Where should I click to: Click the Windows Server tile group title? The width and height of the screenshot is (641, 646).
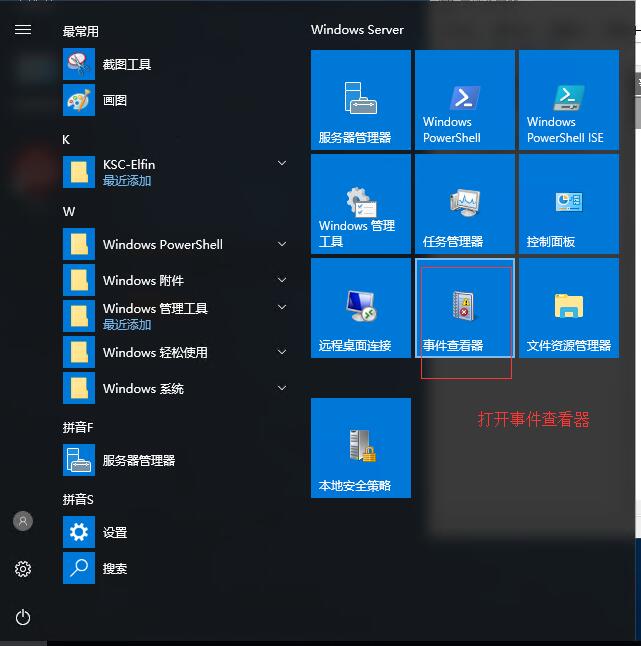(x=357, y=30)
